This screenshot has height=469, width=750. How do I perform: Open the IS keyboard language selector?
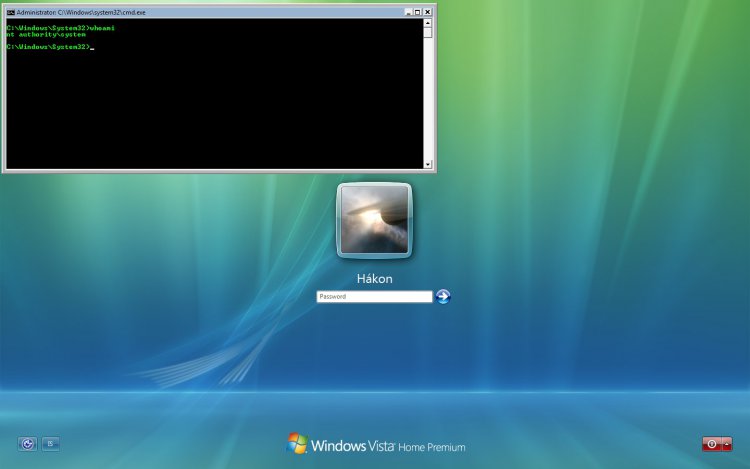coord(50,444)
